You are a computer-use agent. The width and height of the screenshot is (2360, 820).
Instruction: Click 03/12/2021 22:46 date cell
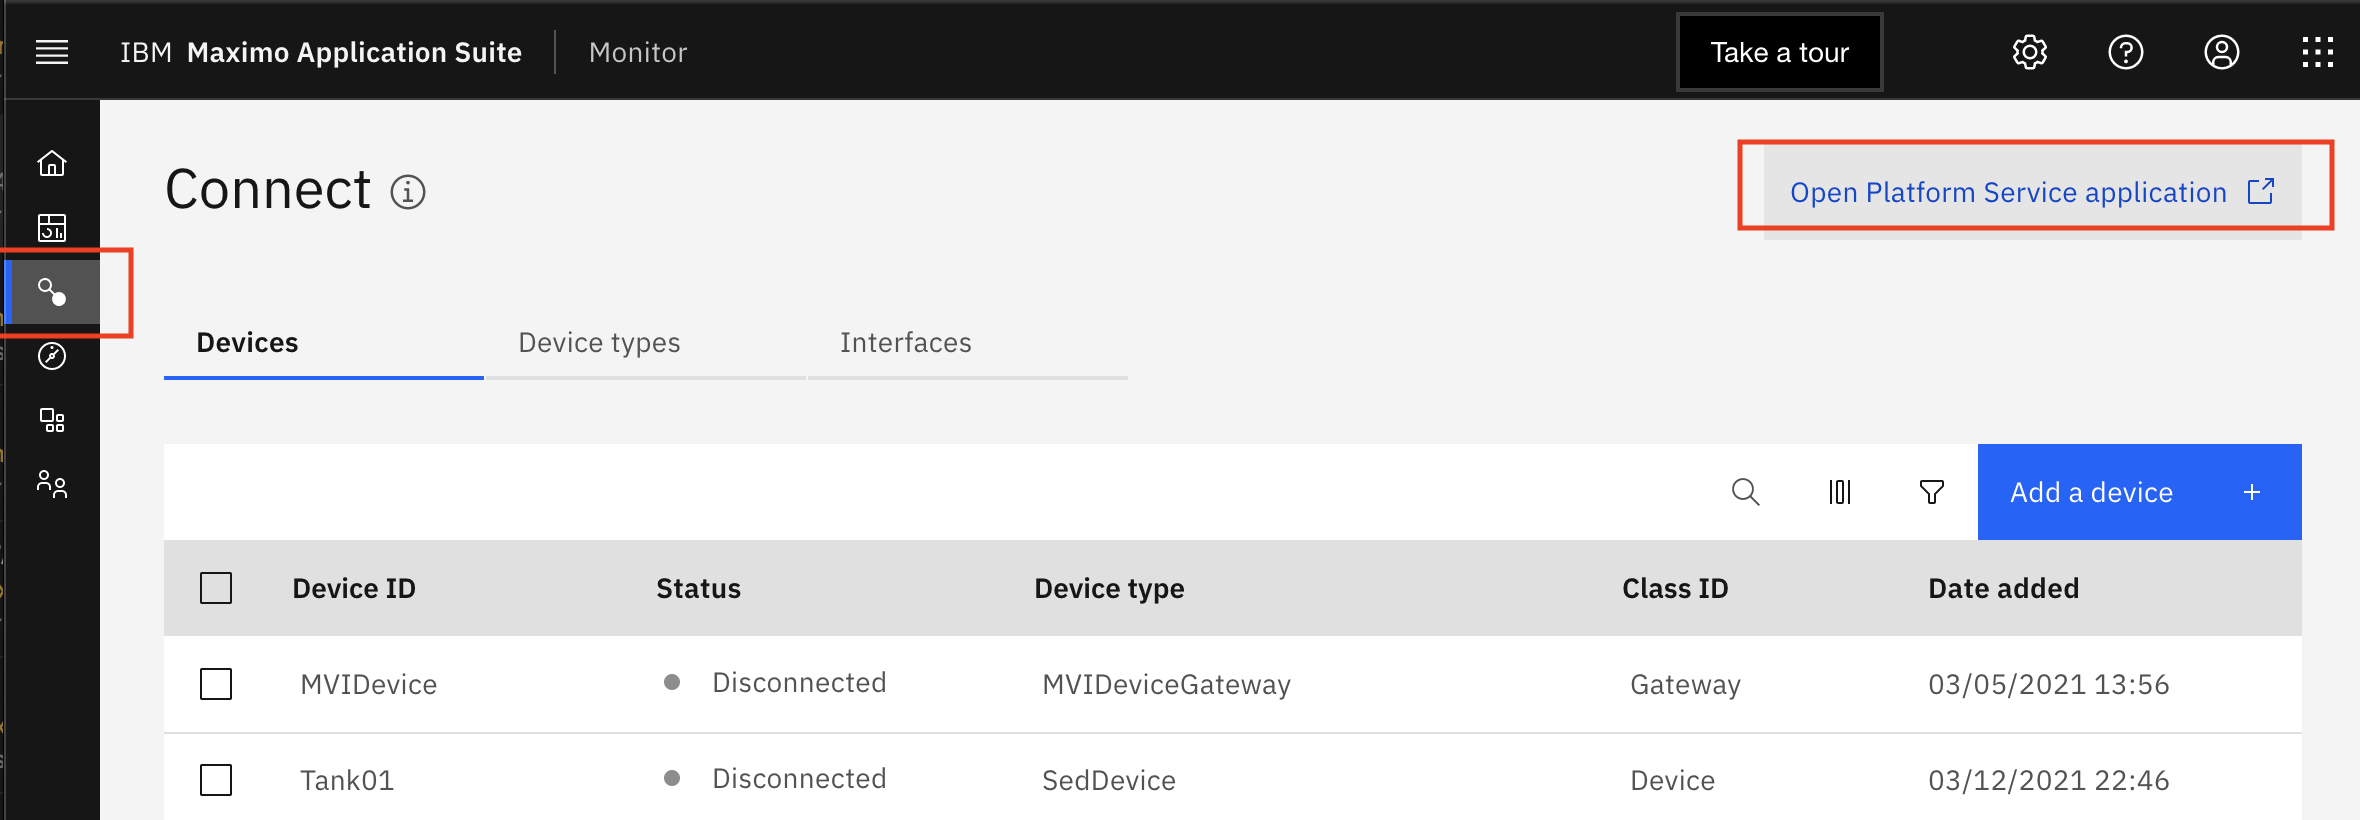click(2049, 780)
